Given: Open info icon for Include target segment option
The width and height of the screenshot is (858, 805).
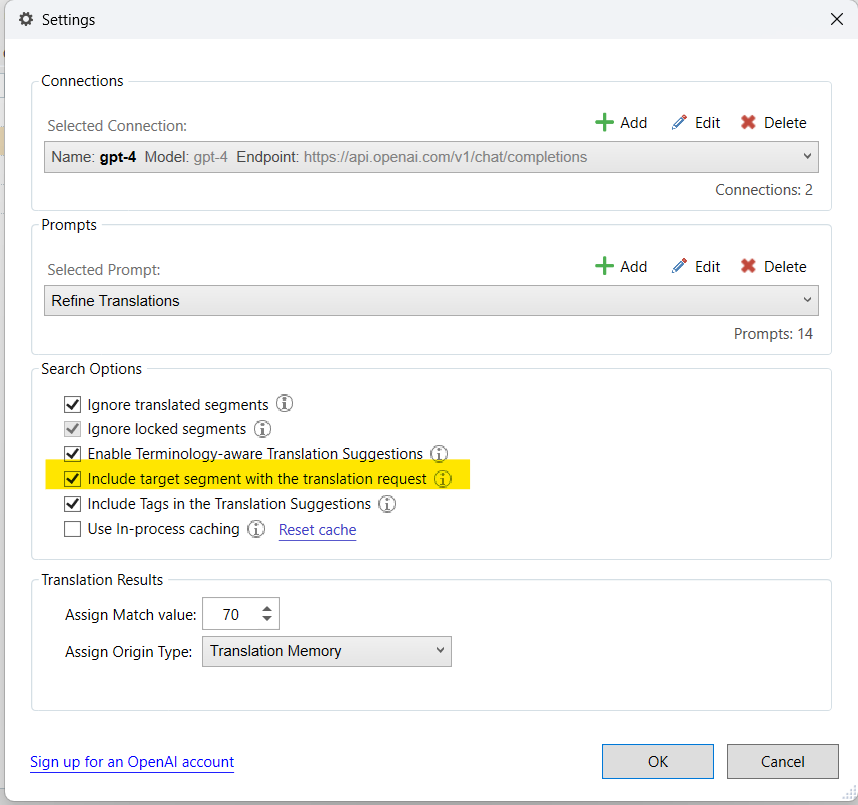Looking at the screenshot, I should click(443, 478).
